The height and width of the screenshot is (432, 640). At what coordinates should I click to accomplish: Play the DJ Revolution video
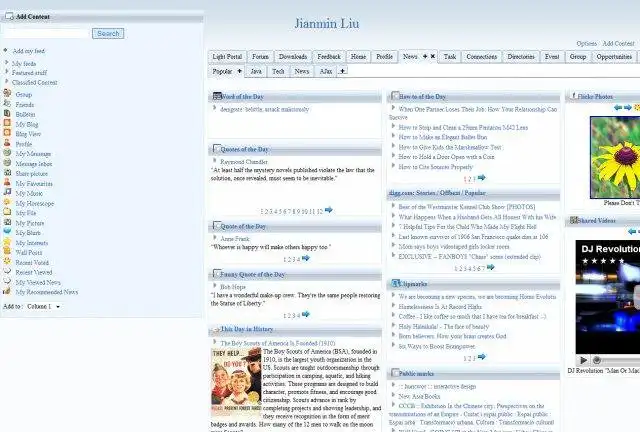pos(584,360)
